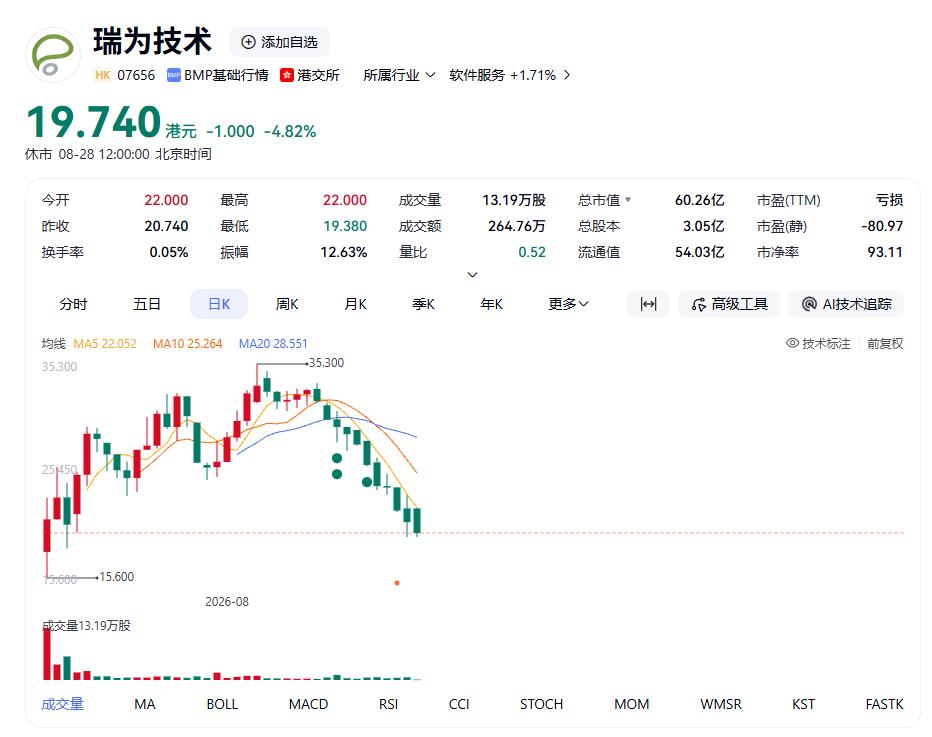Screen dimensions: 932x737
Task: Expand the 所属行业 dropdown
Action: pyautogui.click(x=399, y=75)
